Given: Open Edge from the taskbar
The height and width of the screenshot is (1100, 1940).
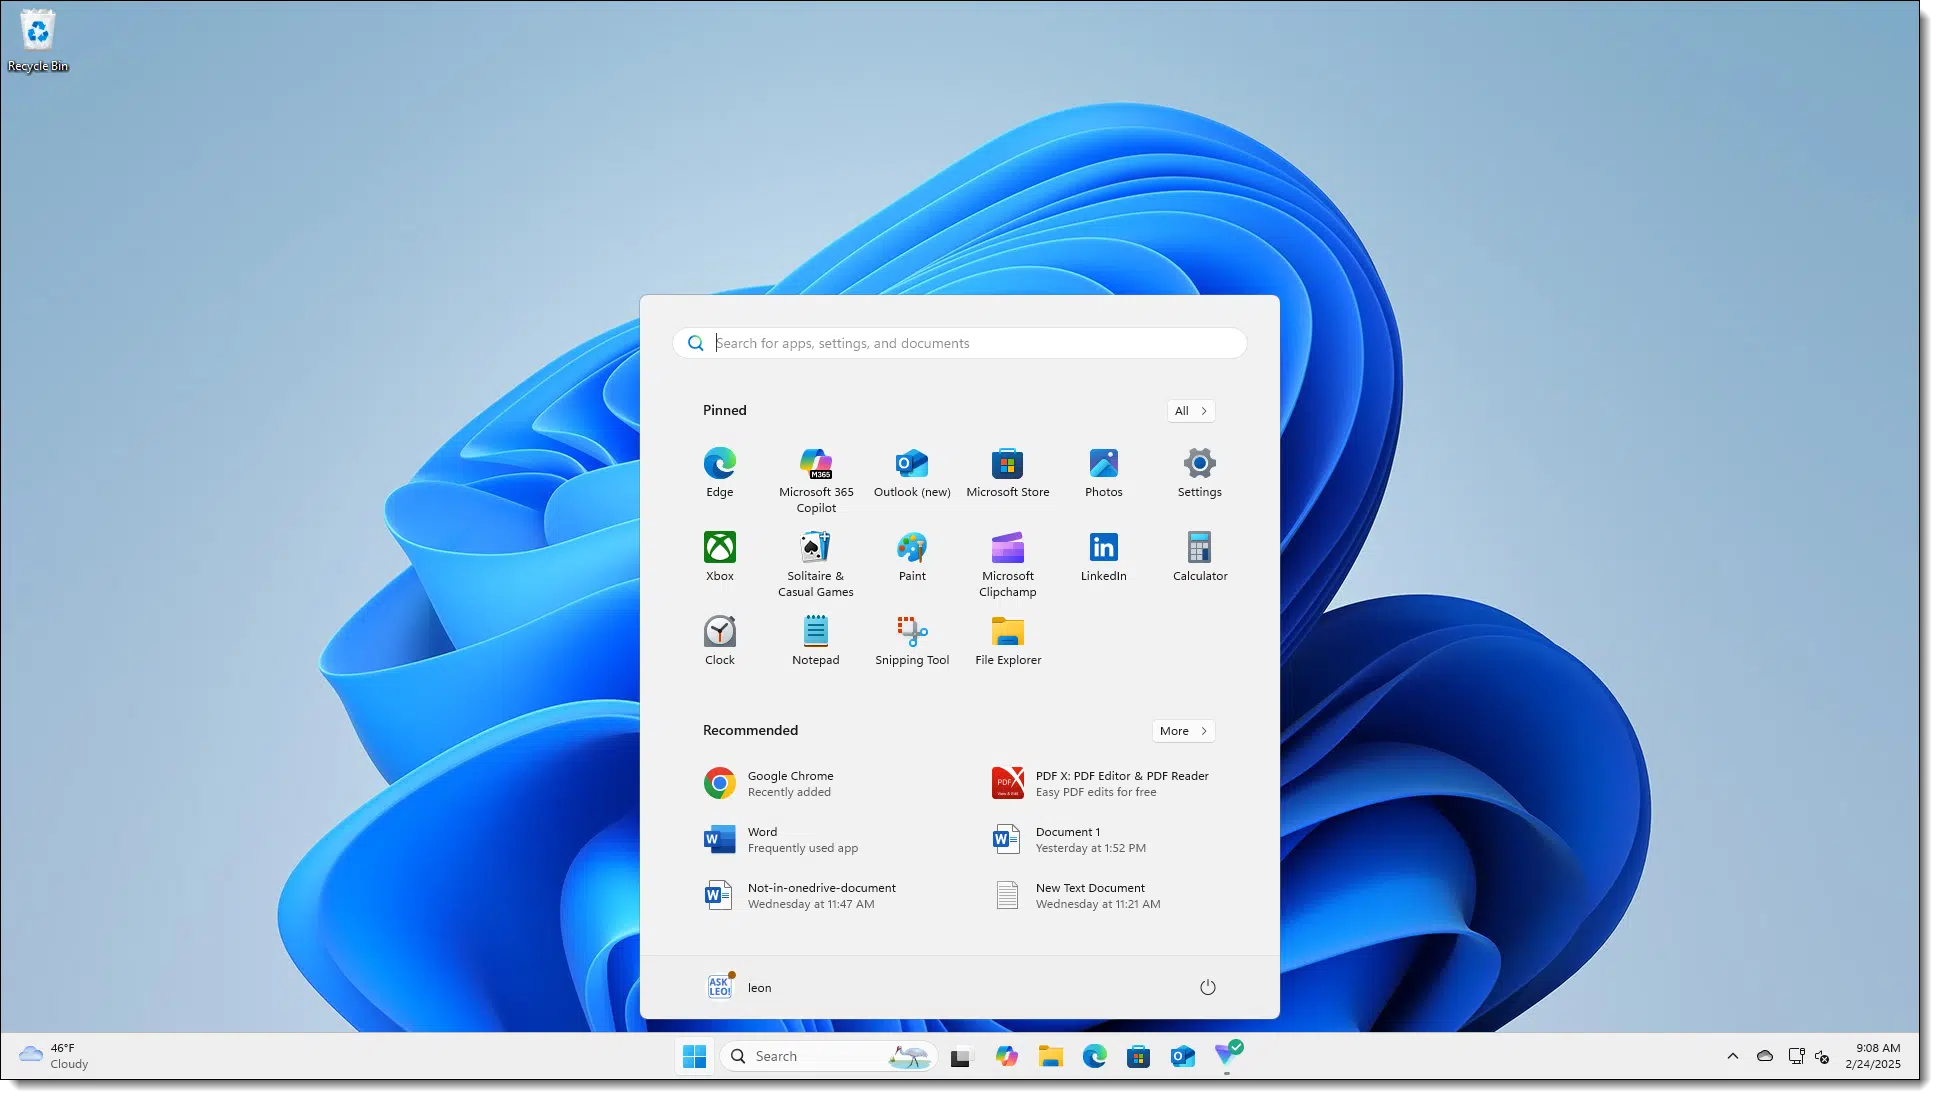Looking at the screenshot, I should (1094, 1056).
